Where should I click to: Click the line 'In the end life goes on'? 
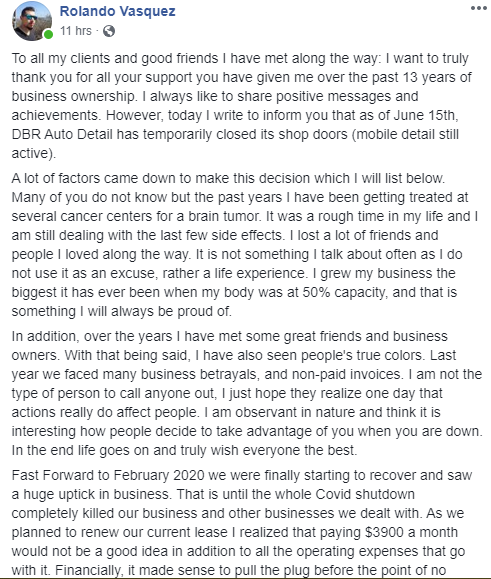click(x=184, y=450)
